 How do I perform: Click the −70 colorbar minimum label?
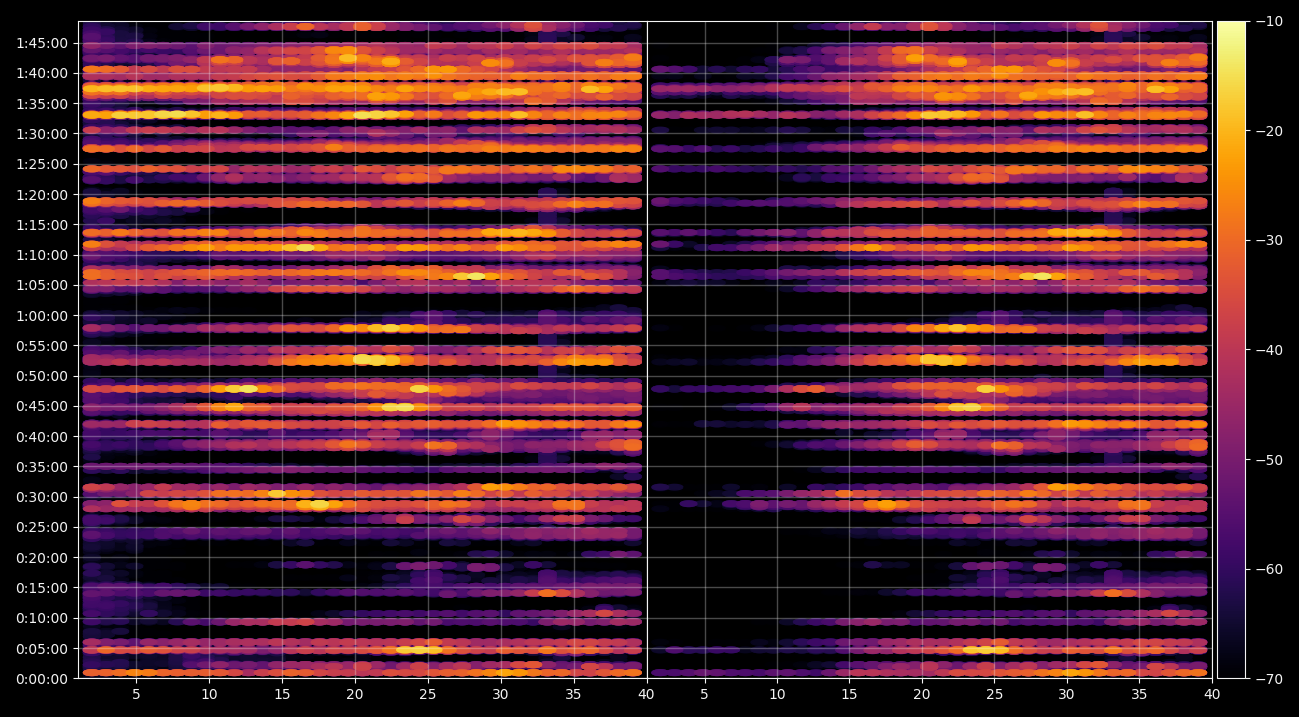coord(1269,679)
